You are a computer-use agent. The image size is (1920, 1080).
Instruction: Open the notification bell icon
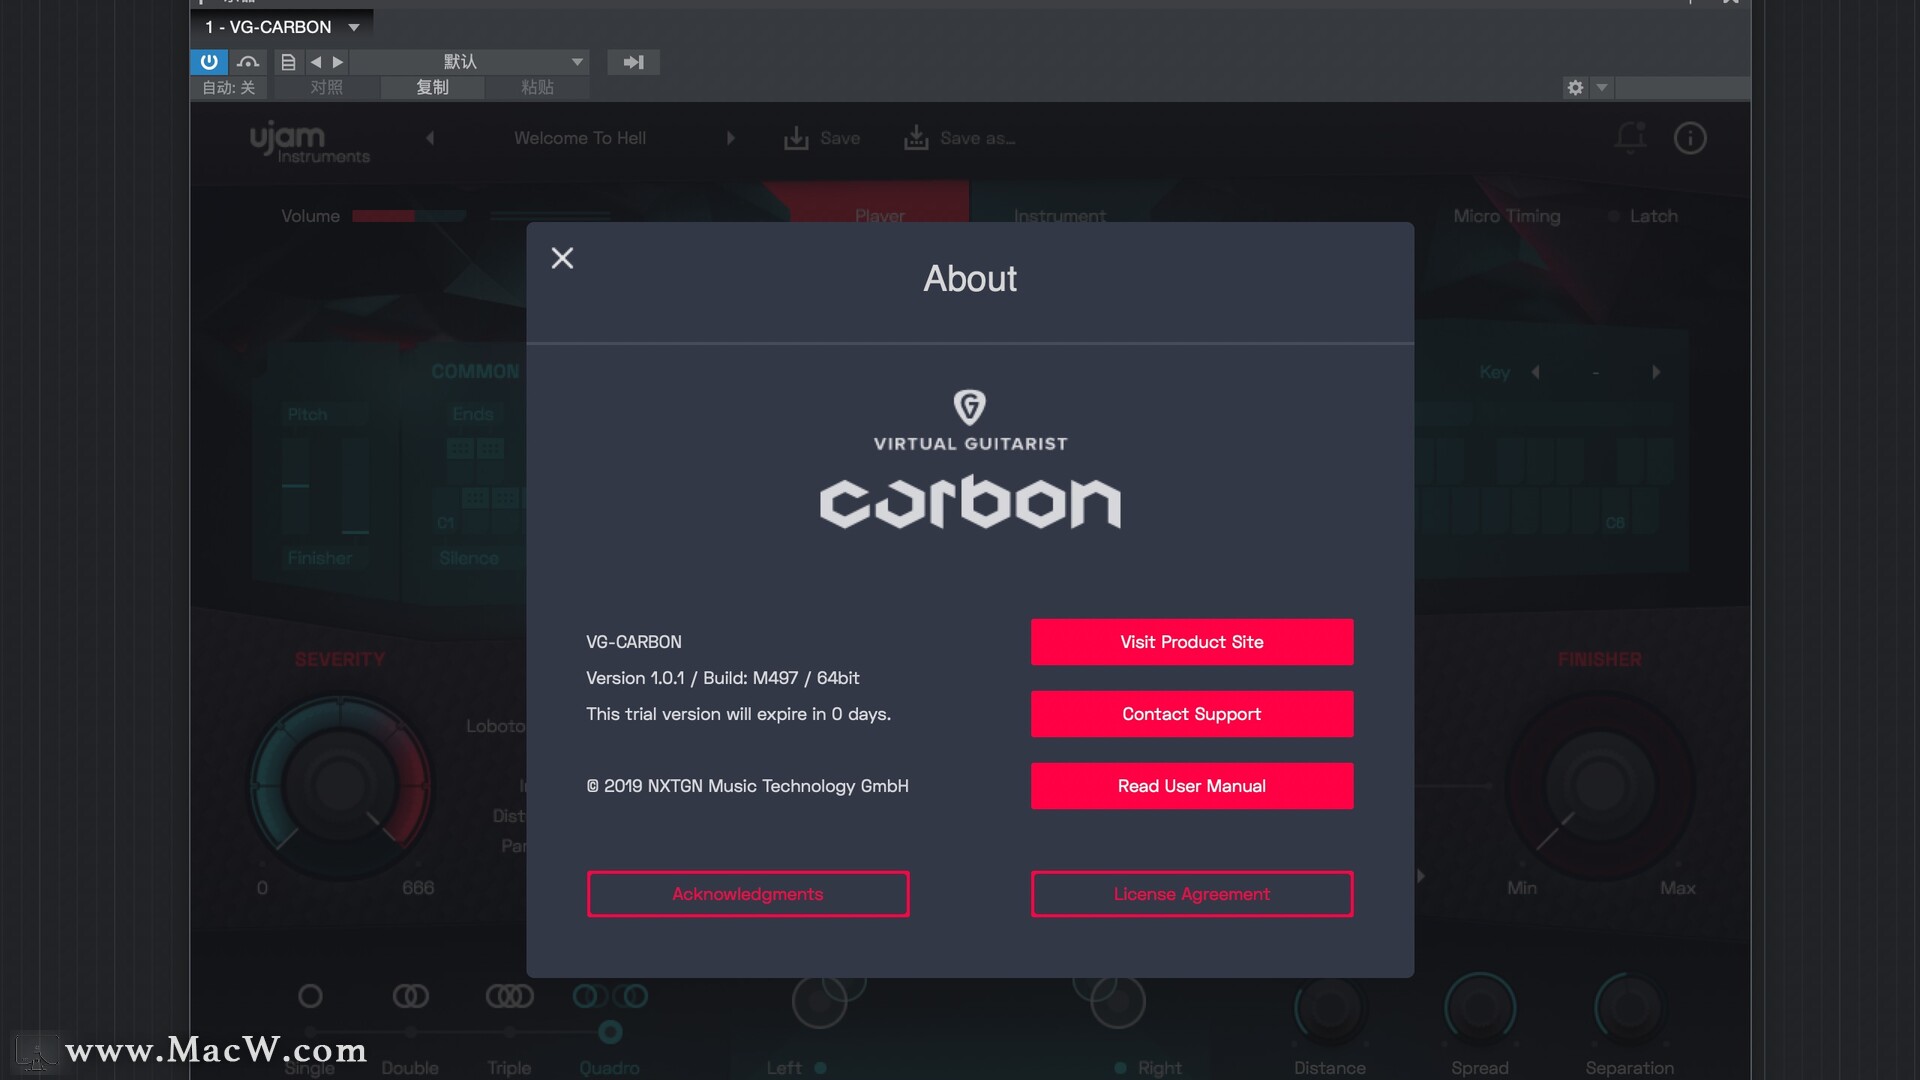coord(1628,138)
